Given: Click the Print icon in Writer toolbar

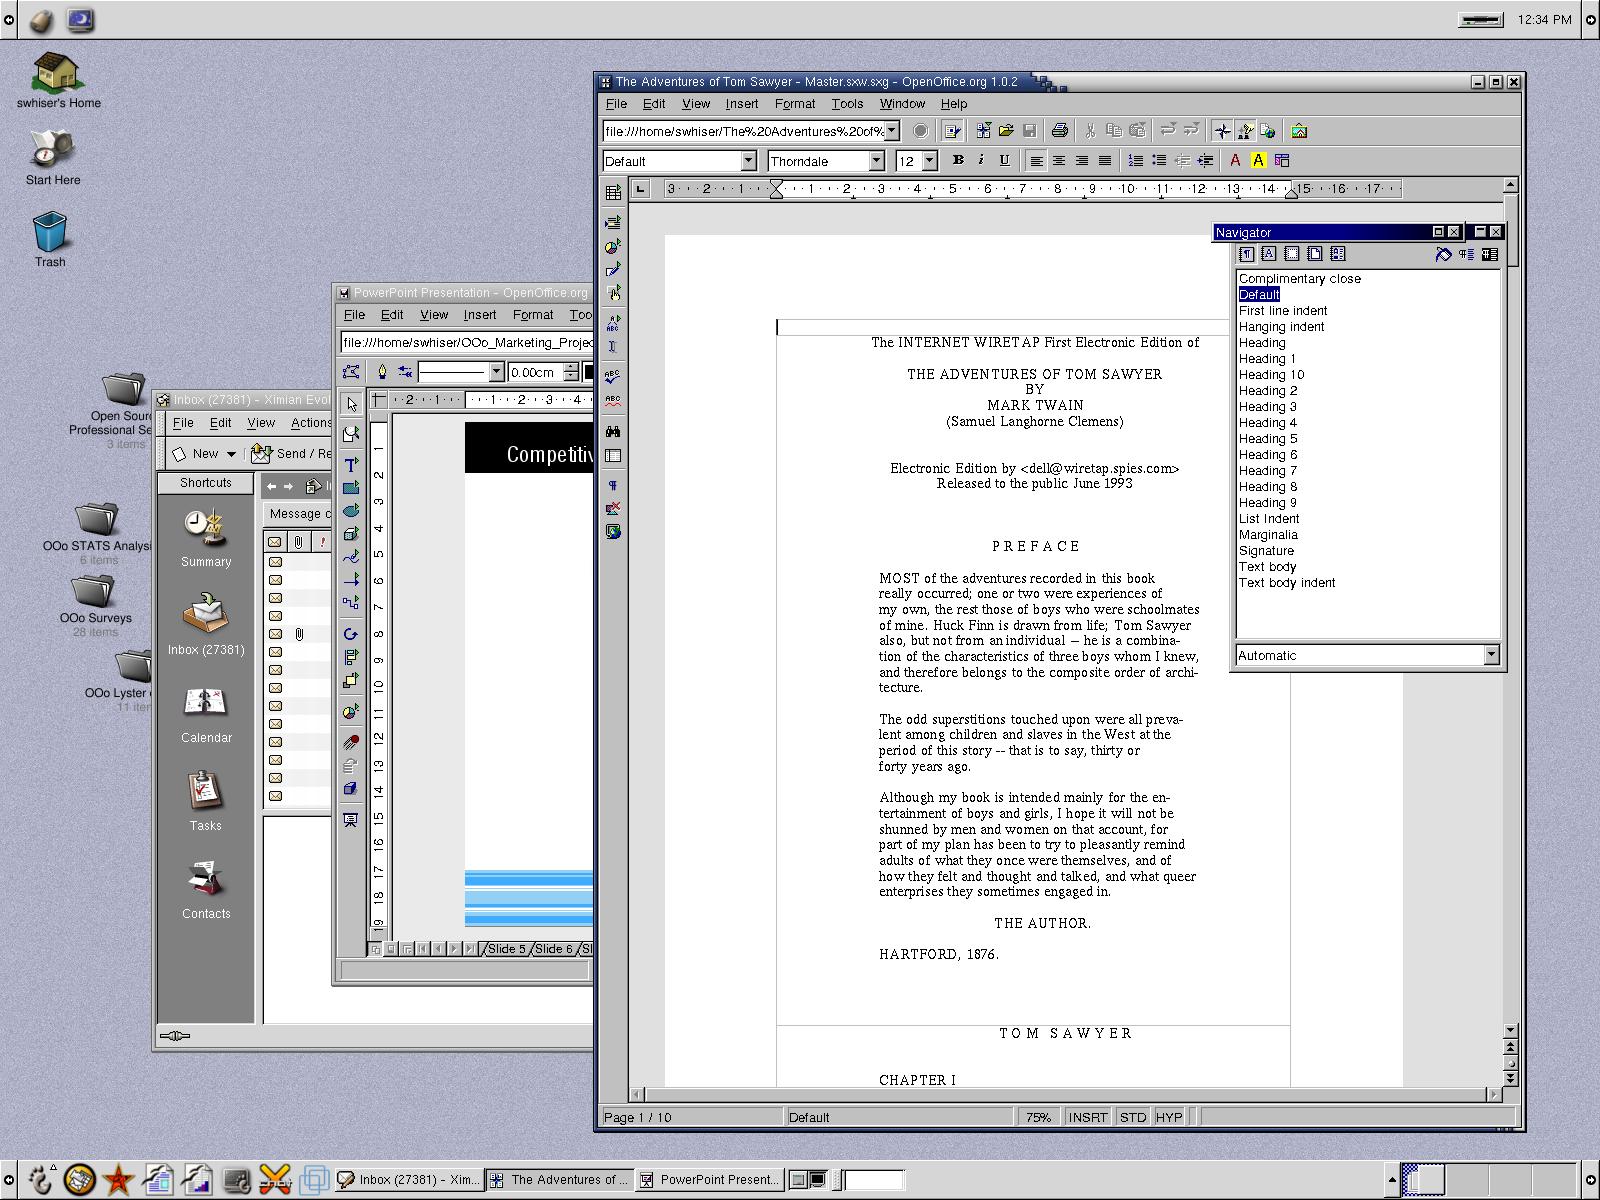Looking at the screenshot, I should [1060, 131].
